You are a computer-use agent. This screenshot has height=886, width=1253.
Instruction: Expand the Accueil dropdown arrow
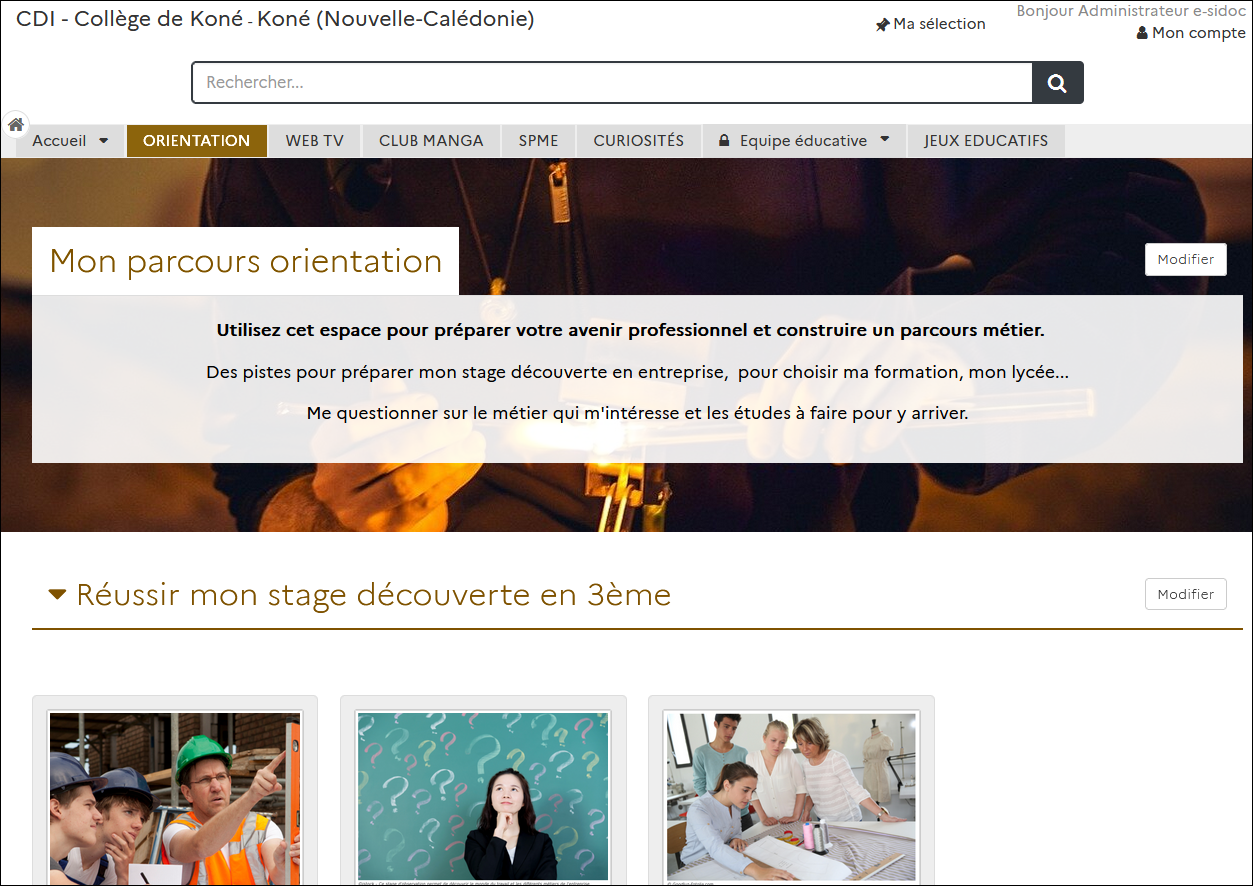[103, 141]
